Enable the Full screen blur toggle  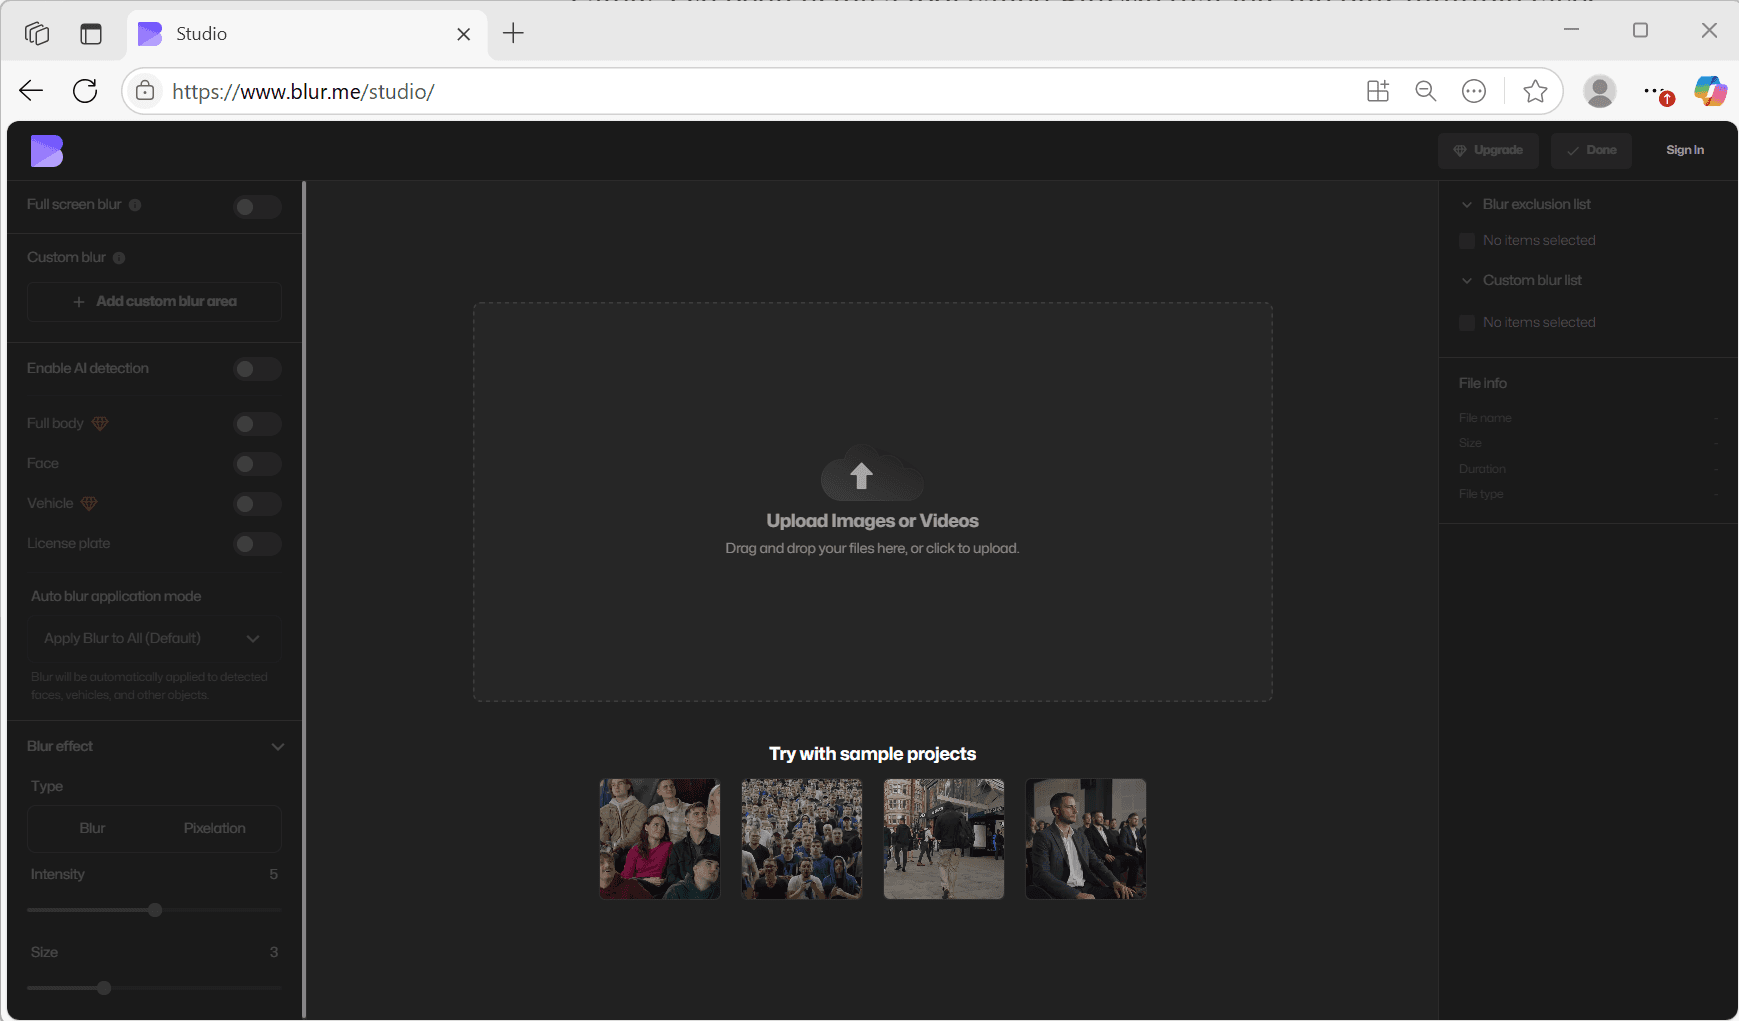(257, 207)
